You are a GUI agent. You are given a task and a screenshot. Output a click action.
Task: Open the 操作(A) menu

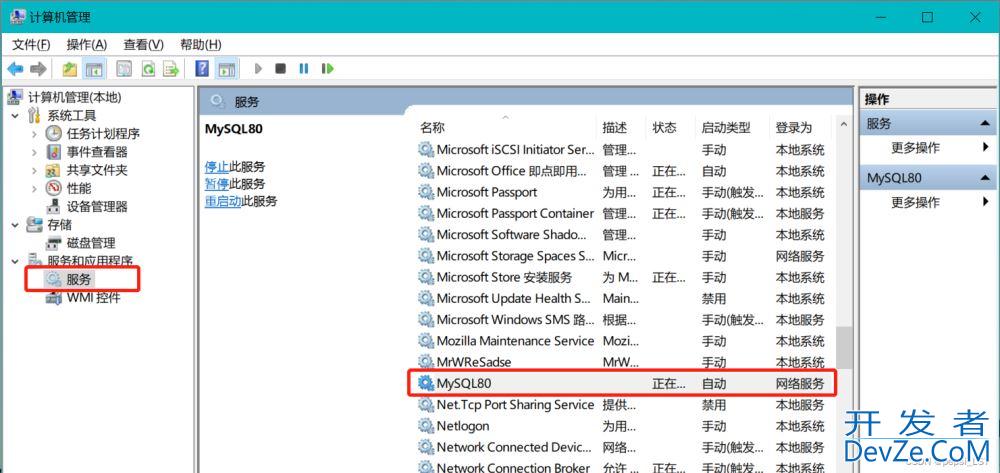(87, 45)
